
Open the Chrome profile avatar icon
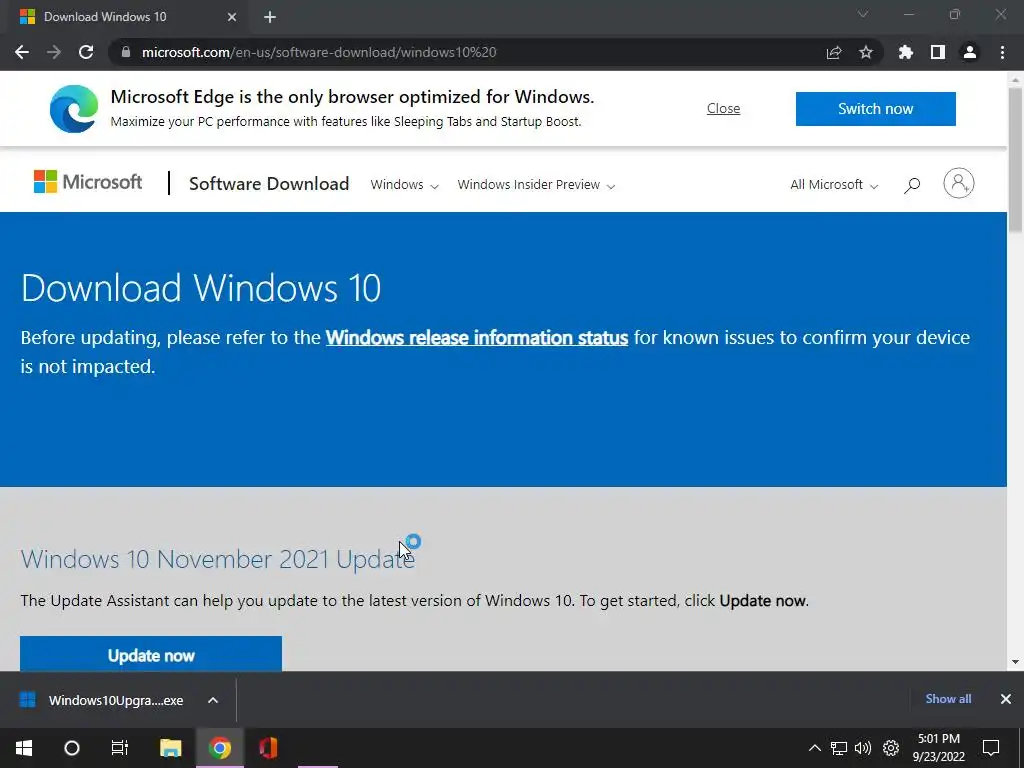click(970, 52)
